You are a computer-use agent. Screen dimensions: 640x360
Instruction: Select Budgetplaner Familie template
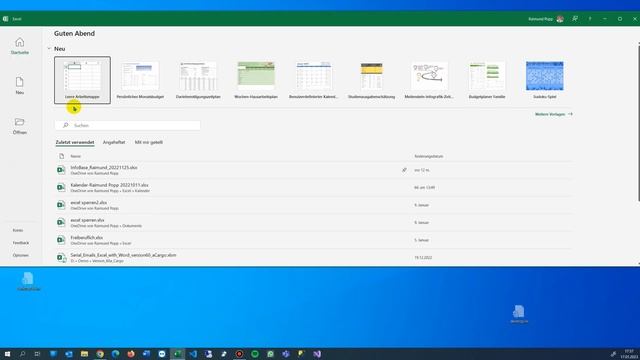[487, 80]
